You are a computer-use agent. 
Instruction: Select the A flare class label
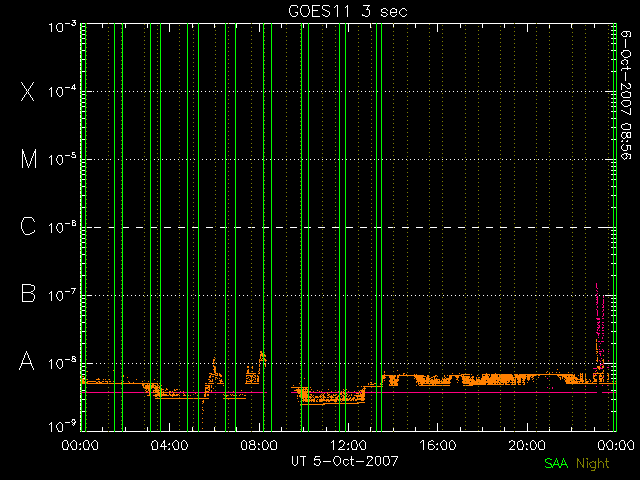(x=27, y=361)
